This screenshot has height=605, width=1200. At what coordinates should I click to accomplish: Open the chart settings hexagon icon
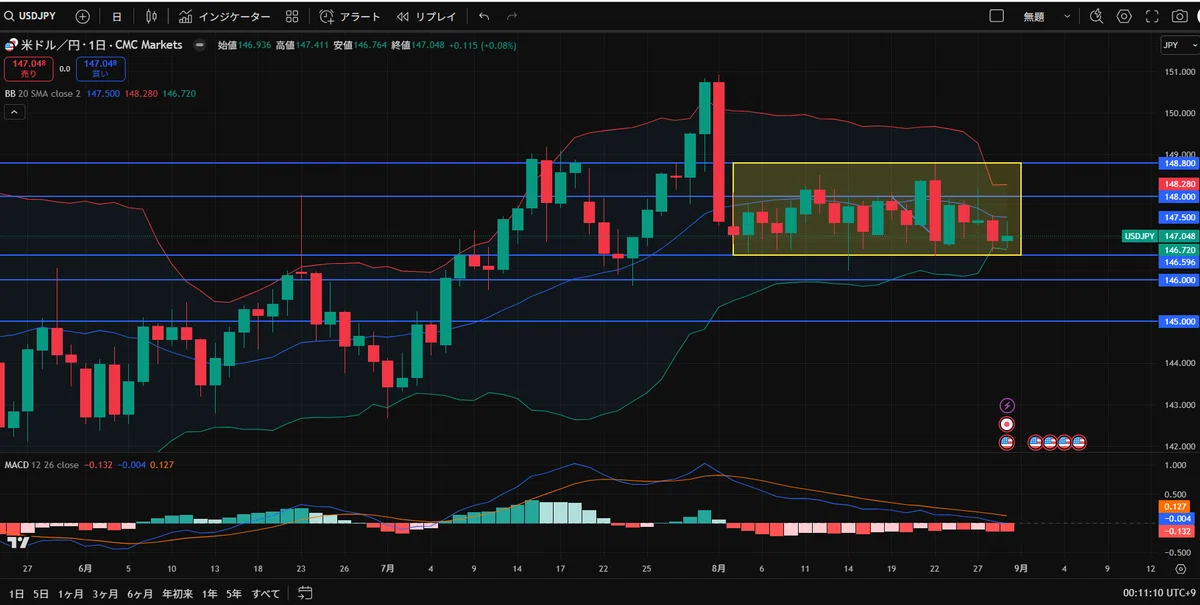[1124, 16]
